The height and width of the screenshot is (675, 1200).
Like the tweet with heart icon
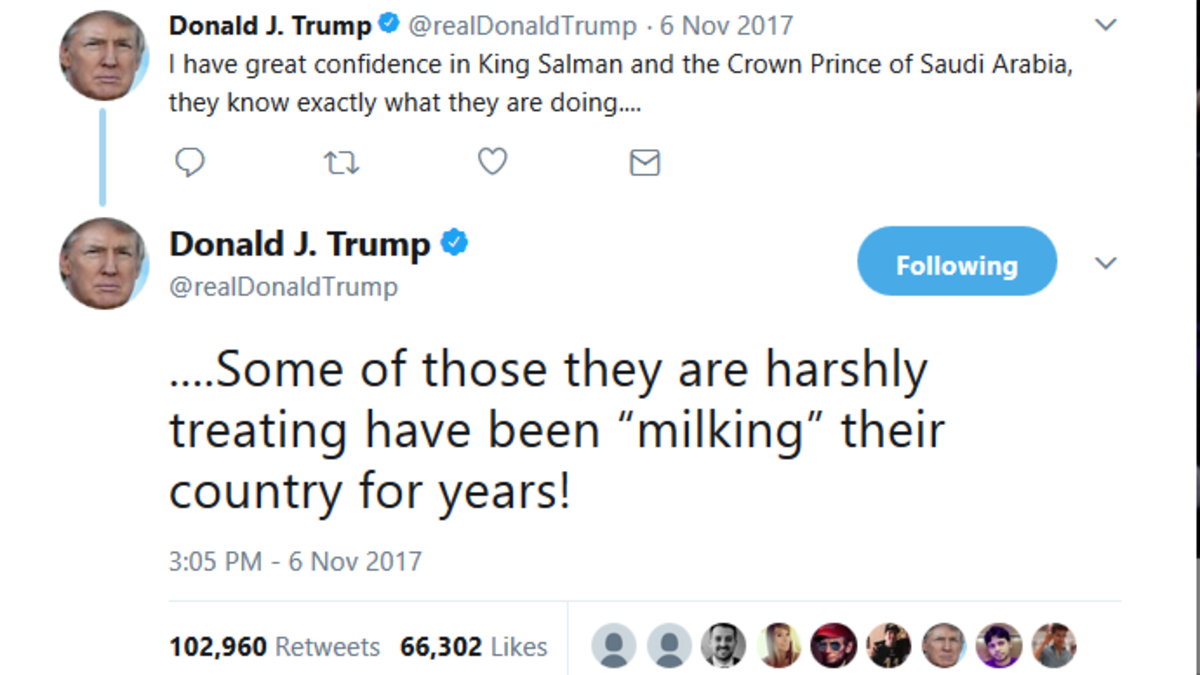pos(492,161)
